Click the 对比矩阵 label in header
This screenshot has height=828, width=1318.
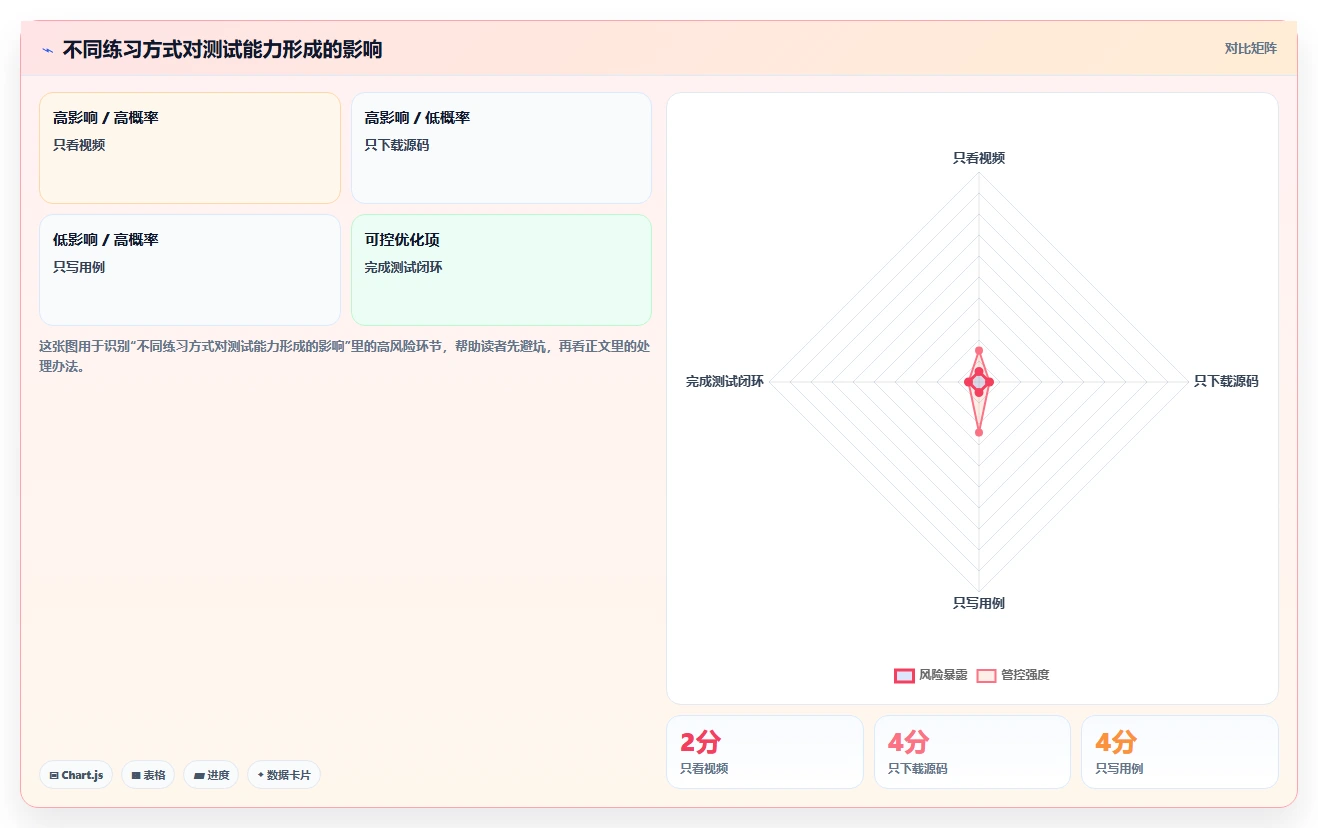pos(1250,48)
